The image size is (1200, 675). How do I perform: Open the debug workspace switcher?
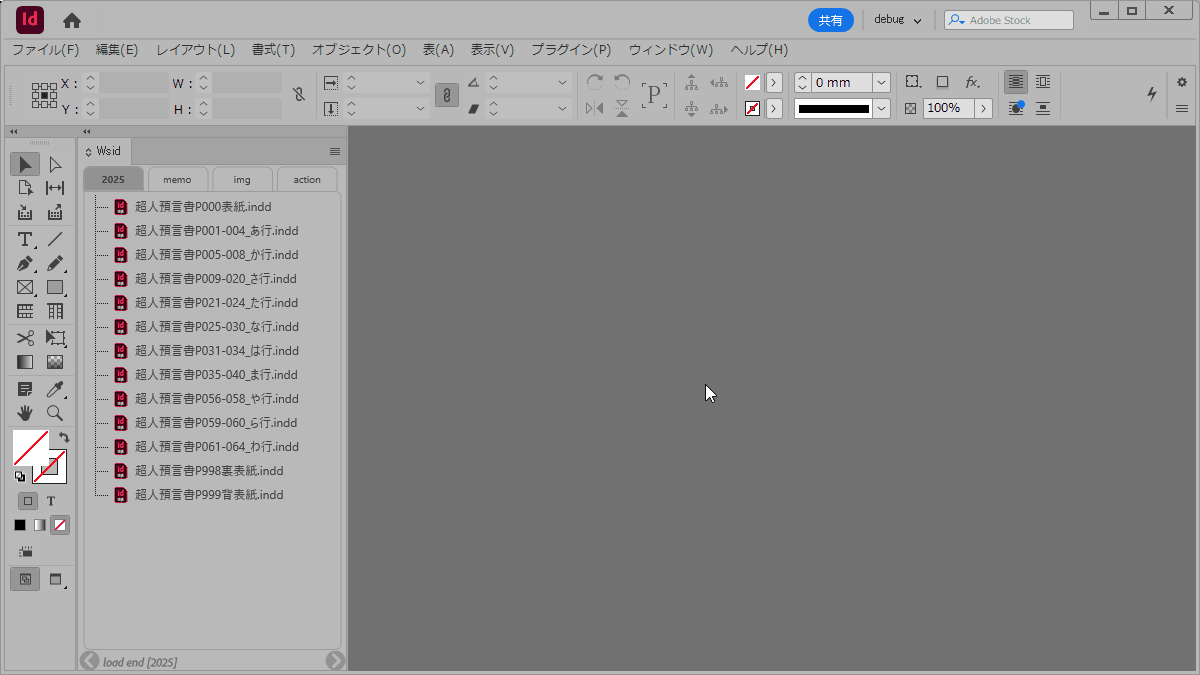coord(897,20)
